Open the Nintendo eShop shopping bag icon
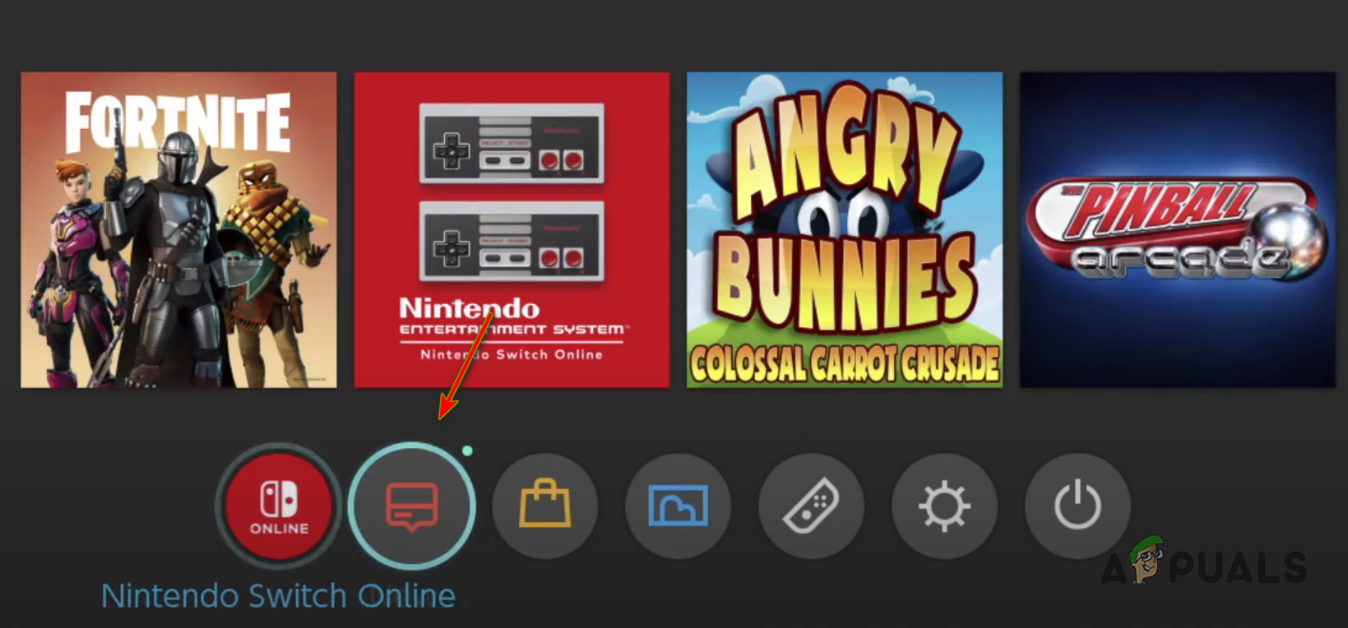Screen dimensions: 1348x628 545,506
